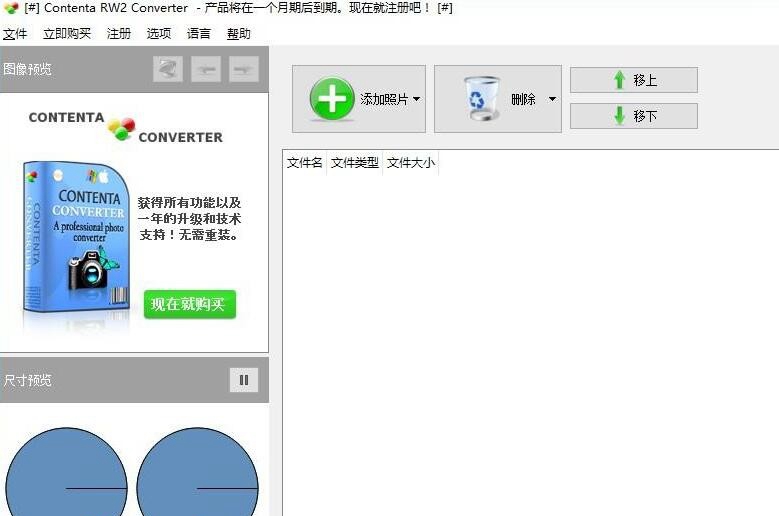Viewport: 779px width, 516px height.
Task: Click the app logo icon in title bar
Action: 11,8
